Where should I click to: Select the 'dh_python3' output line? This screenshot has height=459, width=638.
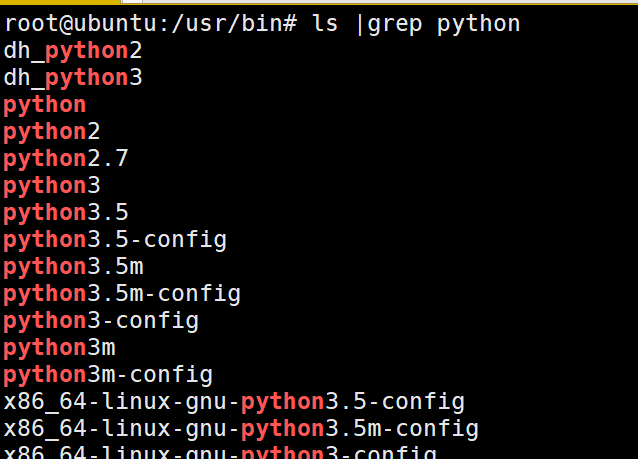73,78
